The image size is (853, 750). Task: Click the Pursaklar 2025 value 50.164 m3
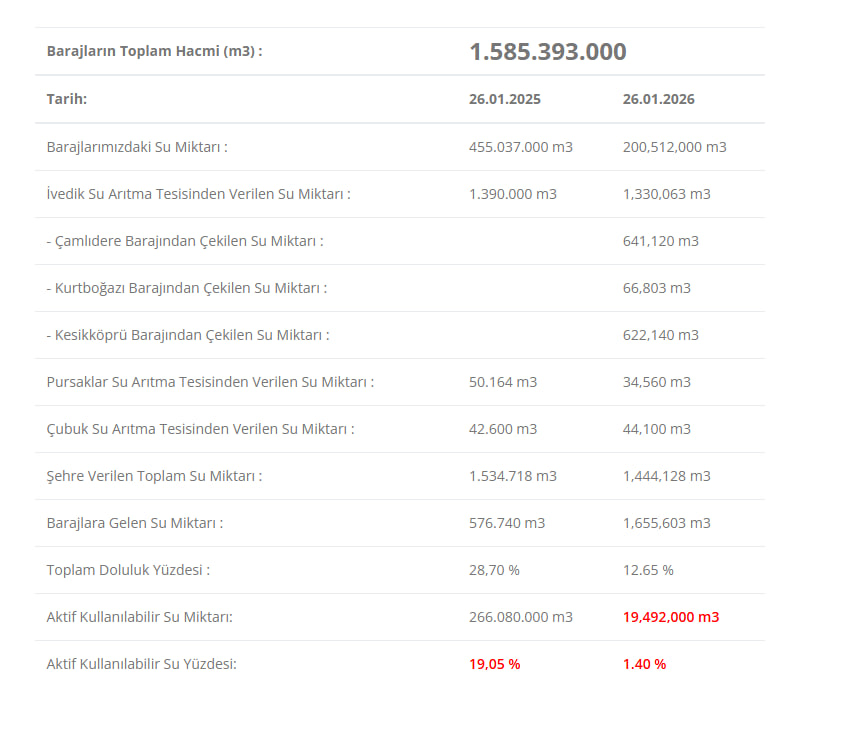(502, 382)
